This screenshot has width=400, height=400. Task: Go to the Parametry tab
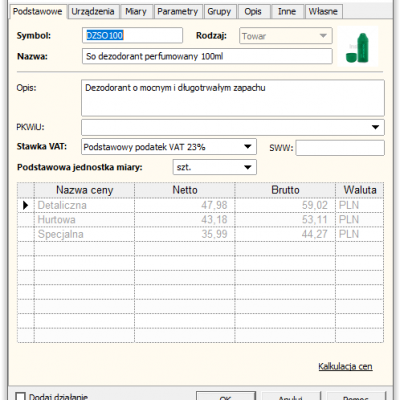(178, 12)
